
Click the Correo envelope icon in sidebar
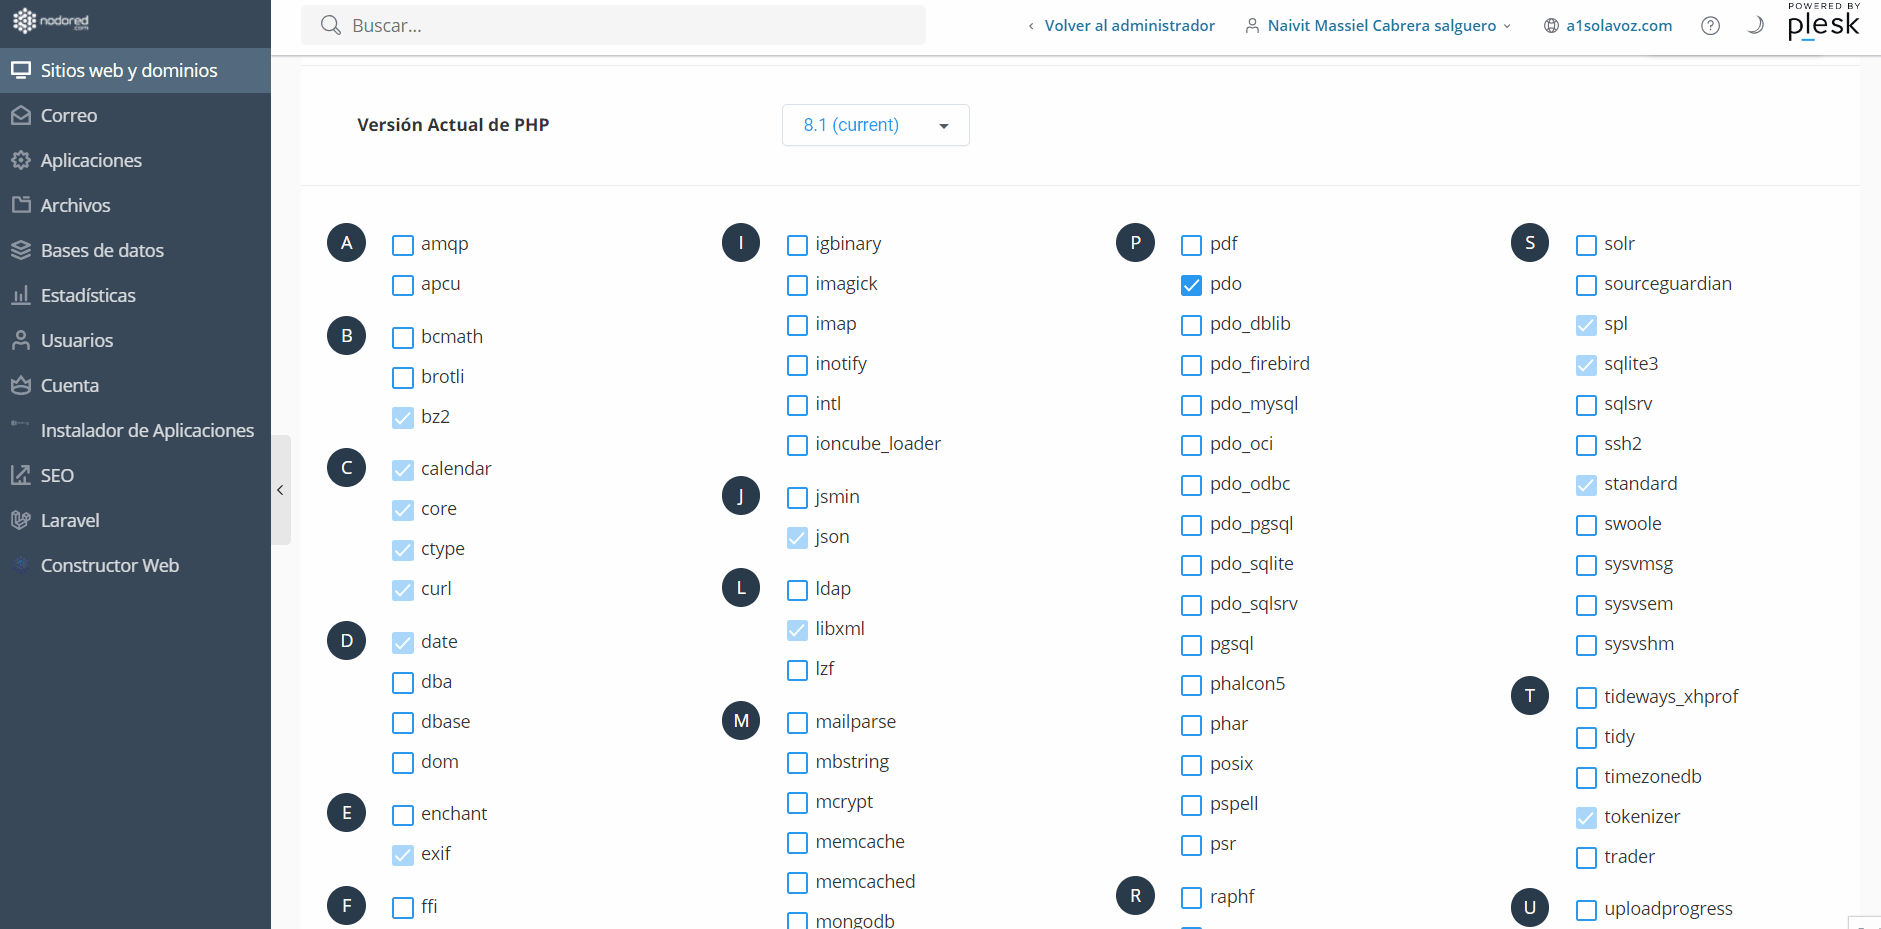tap(21, 116)
